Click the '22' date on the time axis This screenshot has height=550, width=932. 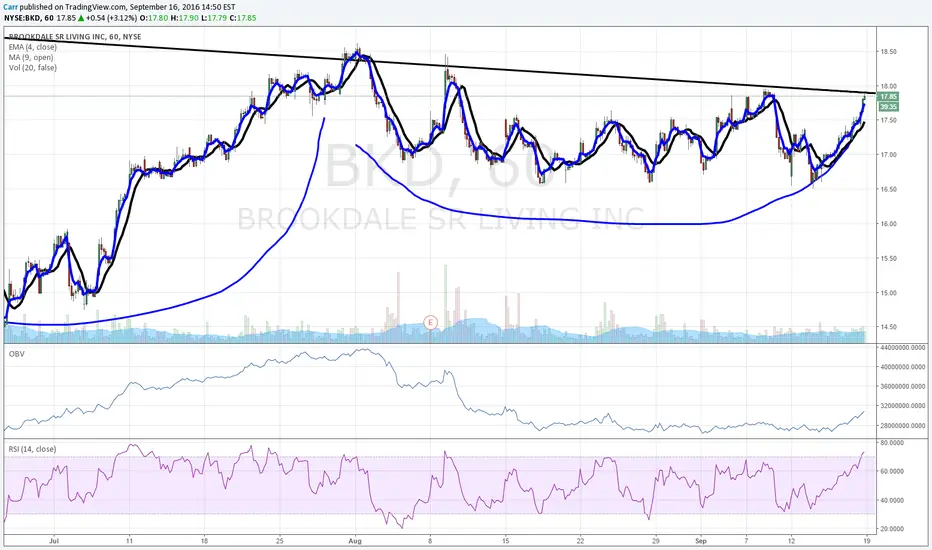(580, 541)
